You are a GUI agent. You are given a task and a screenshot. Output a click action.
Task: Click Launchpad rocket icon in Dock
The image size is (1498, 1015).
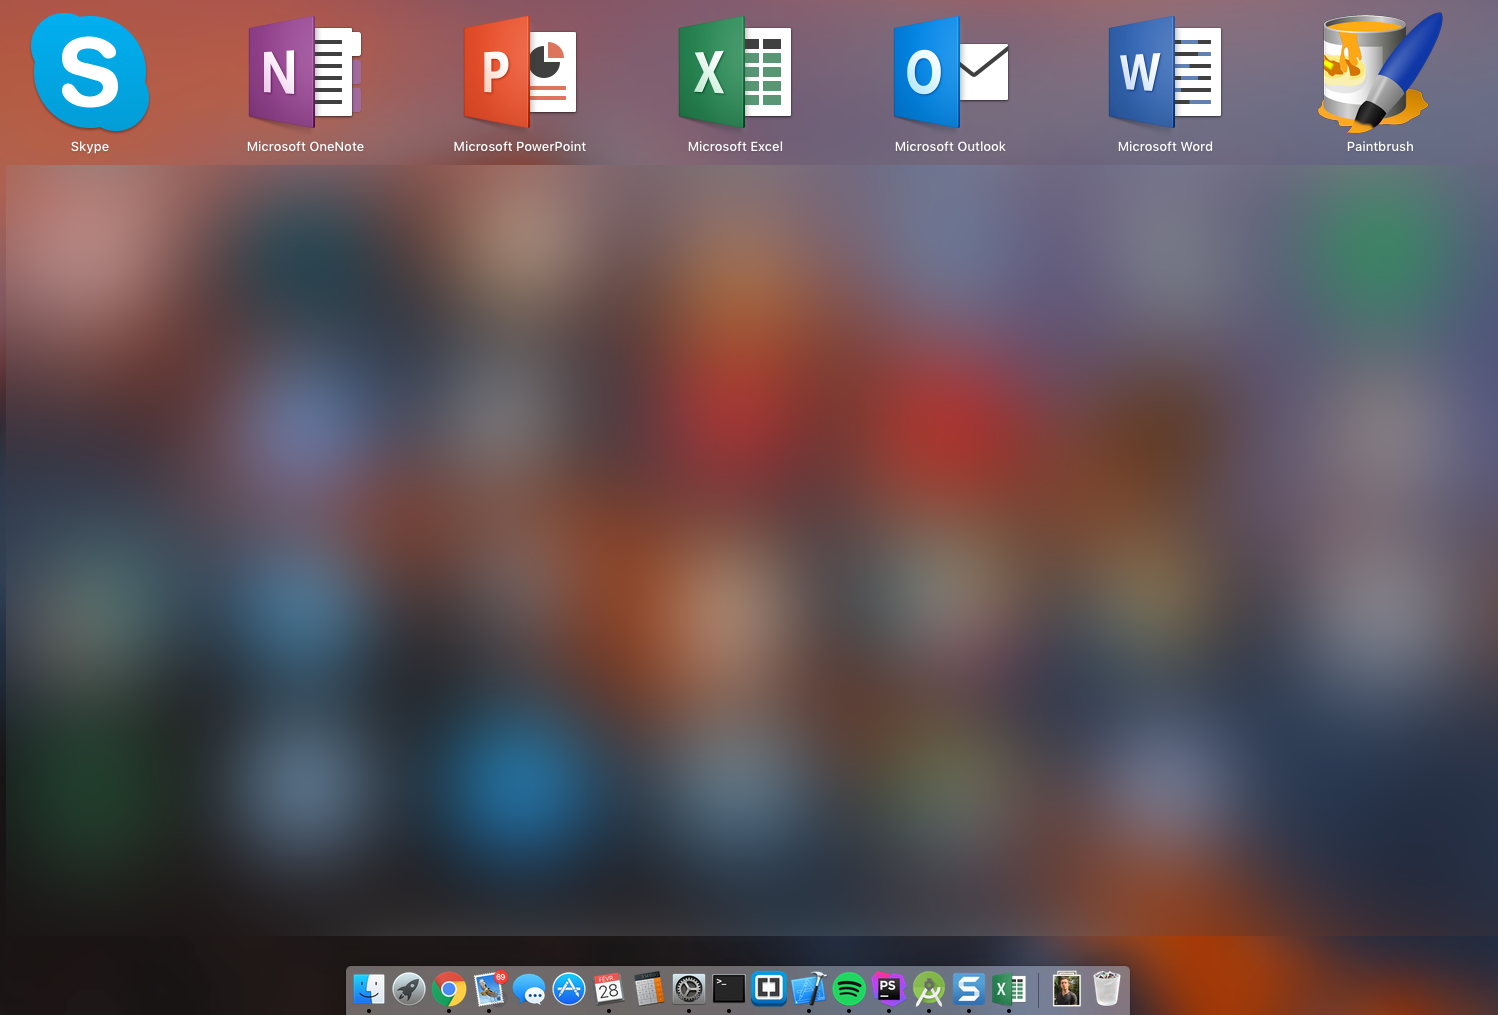point(409,989)
